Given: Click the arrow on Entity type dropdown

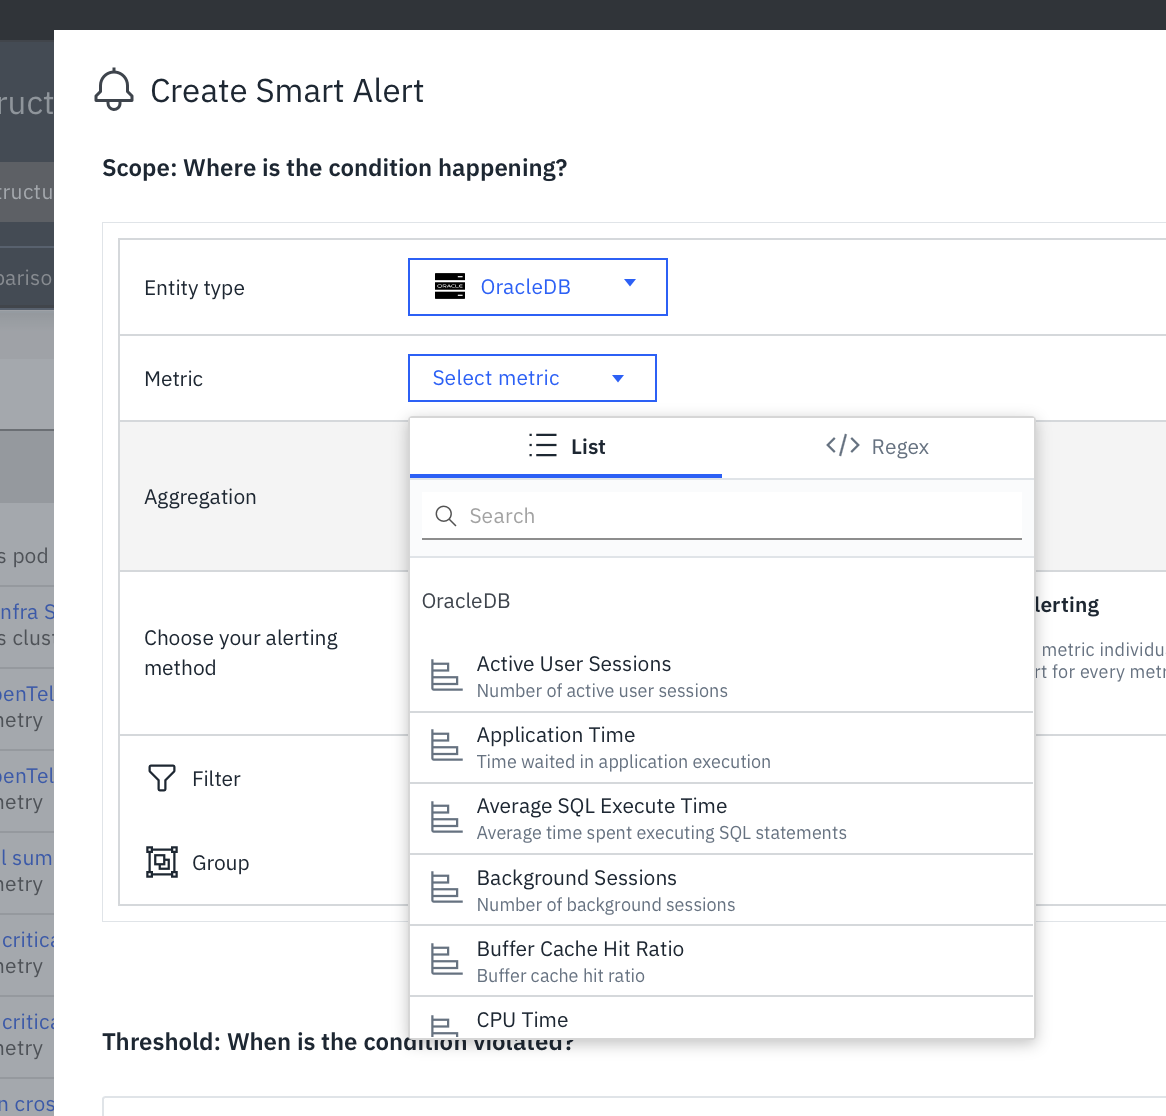Looking at the screenshot, I should coord(630,283).
